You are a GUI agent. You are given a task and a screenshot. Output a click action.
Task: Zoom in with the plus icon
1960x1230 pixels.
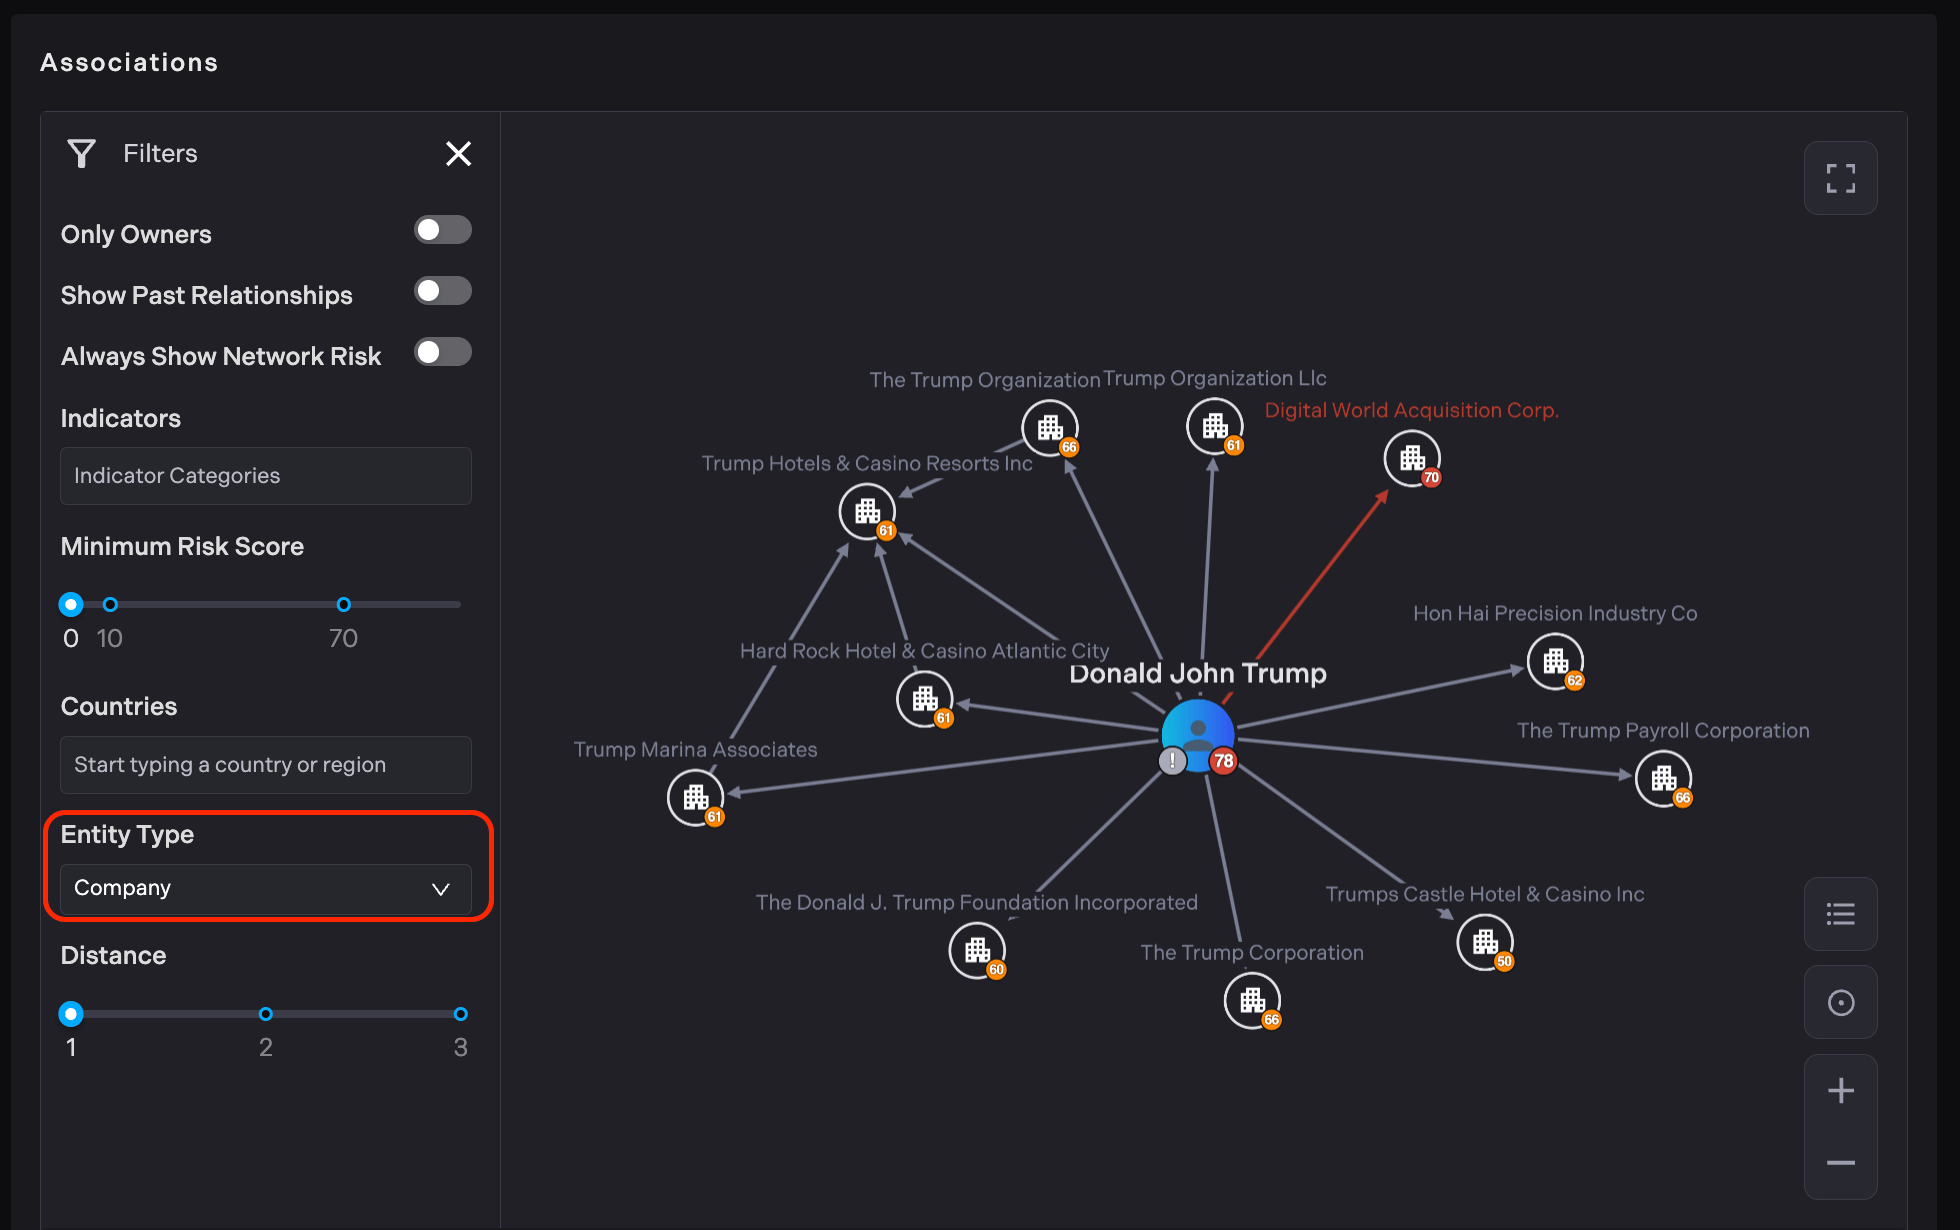1840,1090
